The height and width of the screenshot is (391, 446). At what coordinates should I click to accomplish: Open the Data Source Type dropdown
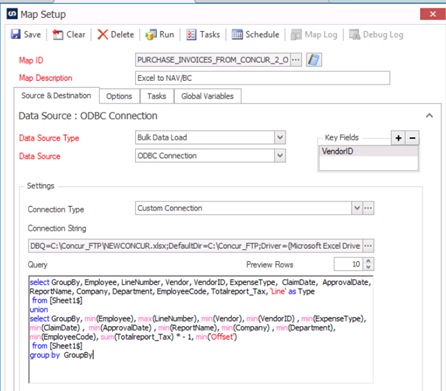click(x=280, y=137)
